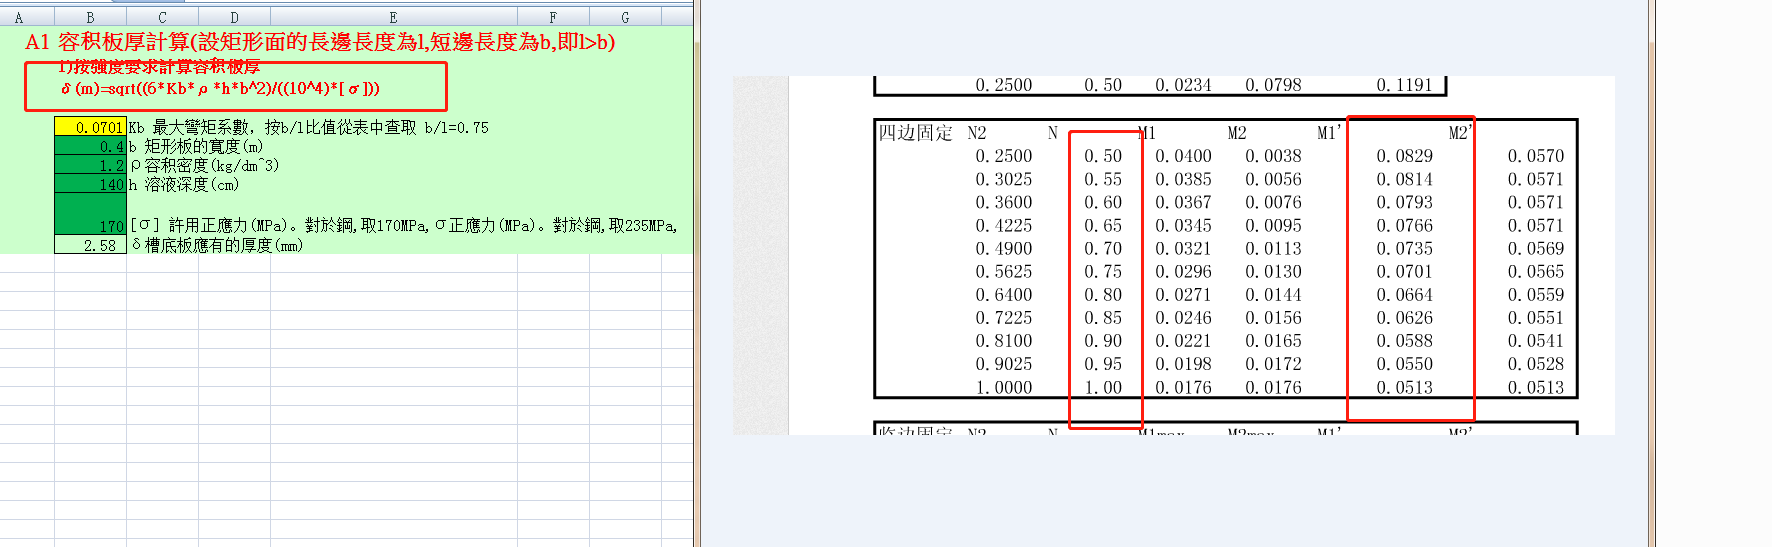Click N2 value 0.9025
Viewport: 1772px width, 547px height.
(1004, 364)
